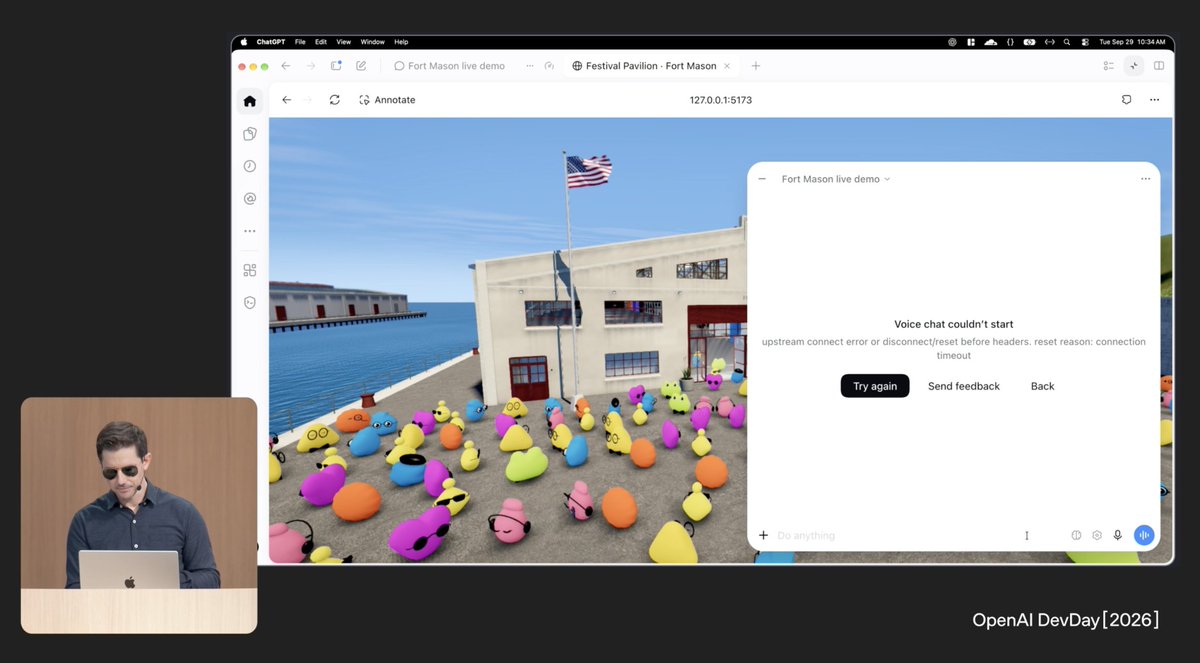The width and height of the screenshot is (1200, 663).
Task: Click the title bar back arrow beside window controls
Action: click(286, 66)
